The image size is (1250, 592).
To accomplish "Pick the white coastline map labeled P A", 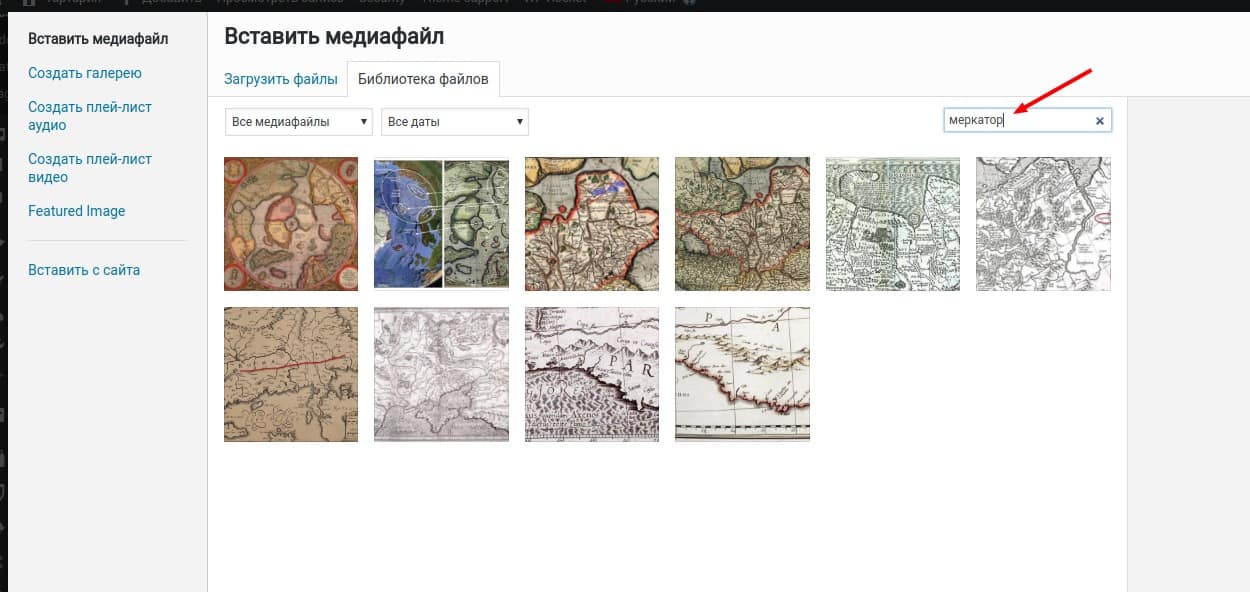I will pyautogui.click(x=742, y=374).
